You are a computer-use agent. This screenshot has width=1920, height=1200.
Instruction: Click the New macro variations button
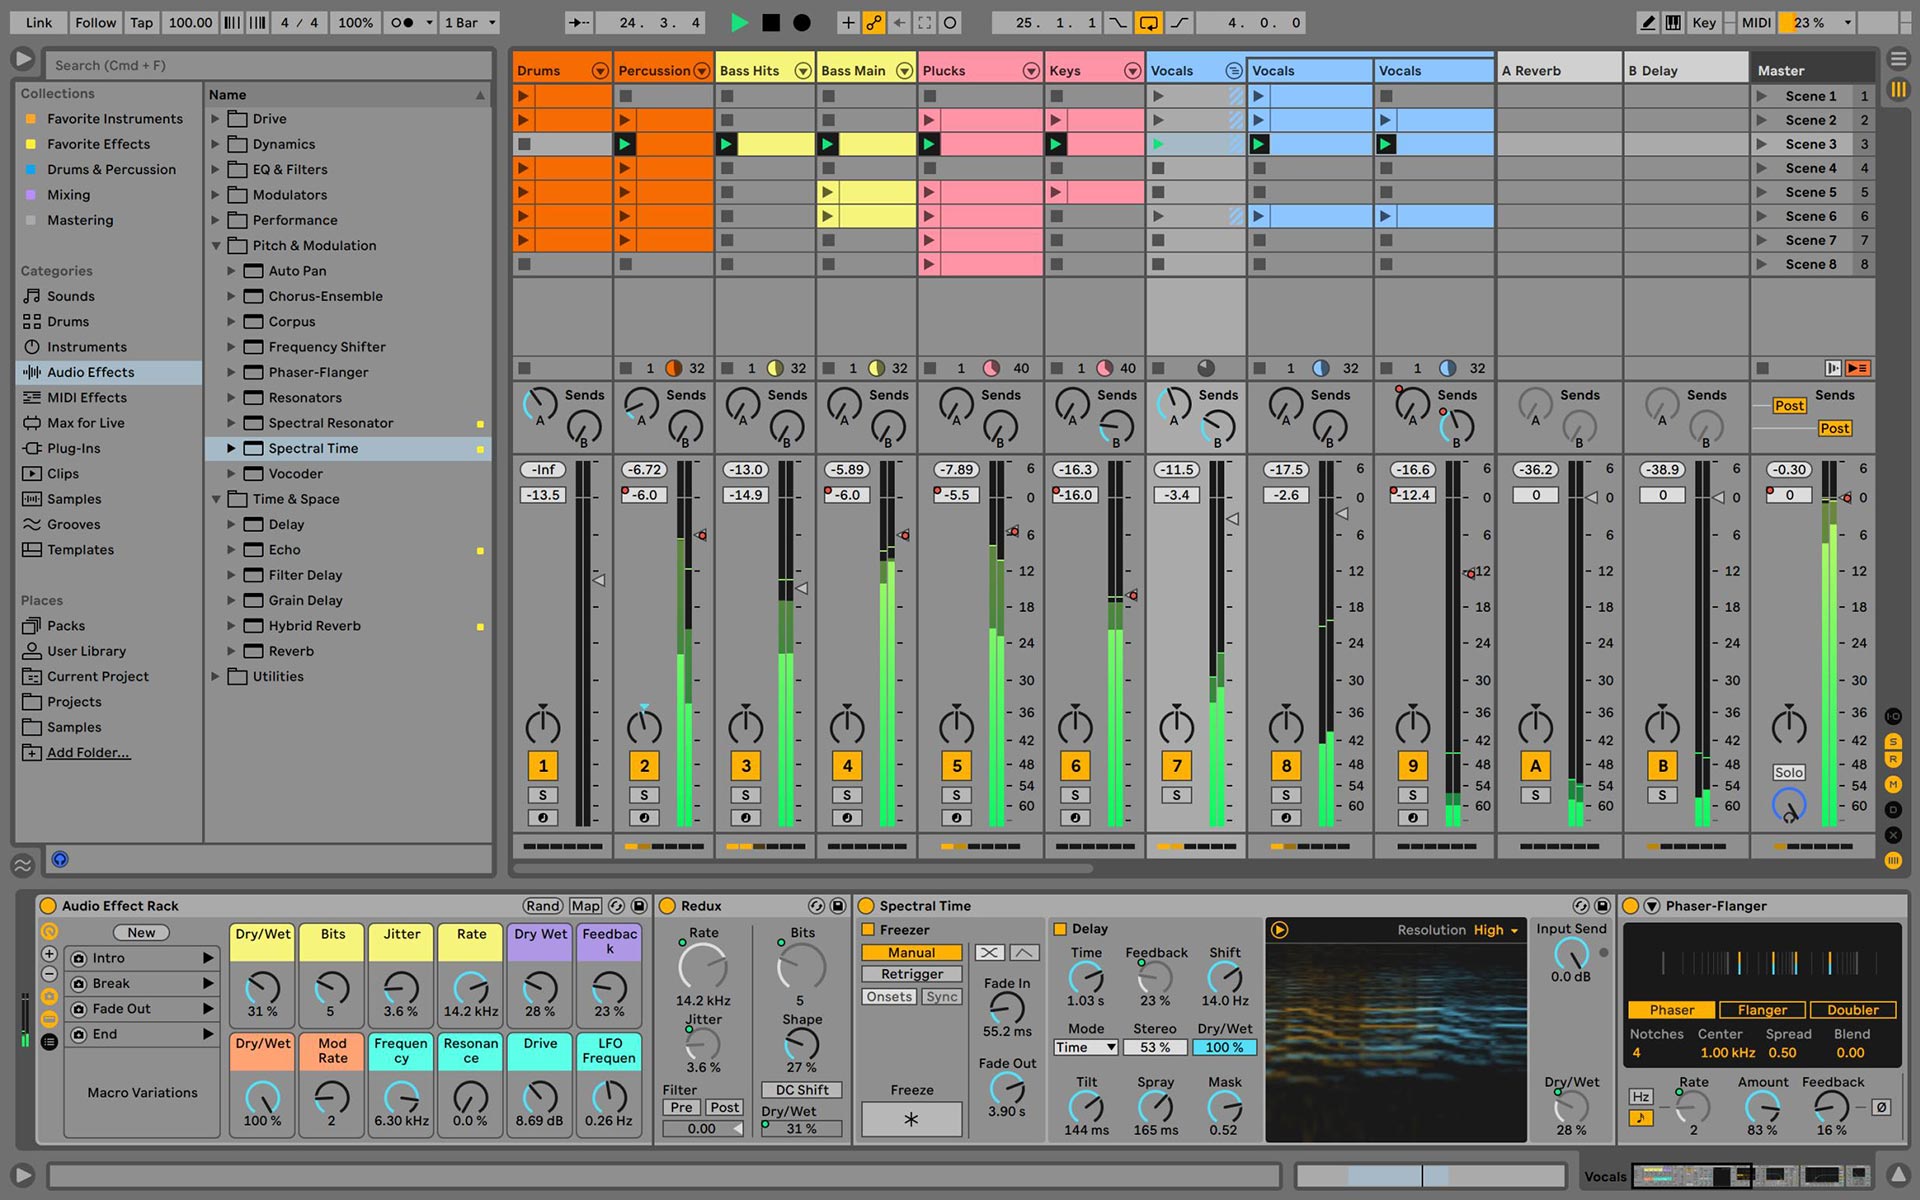138,930
